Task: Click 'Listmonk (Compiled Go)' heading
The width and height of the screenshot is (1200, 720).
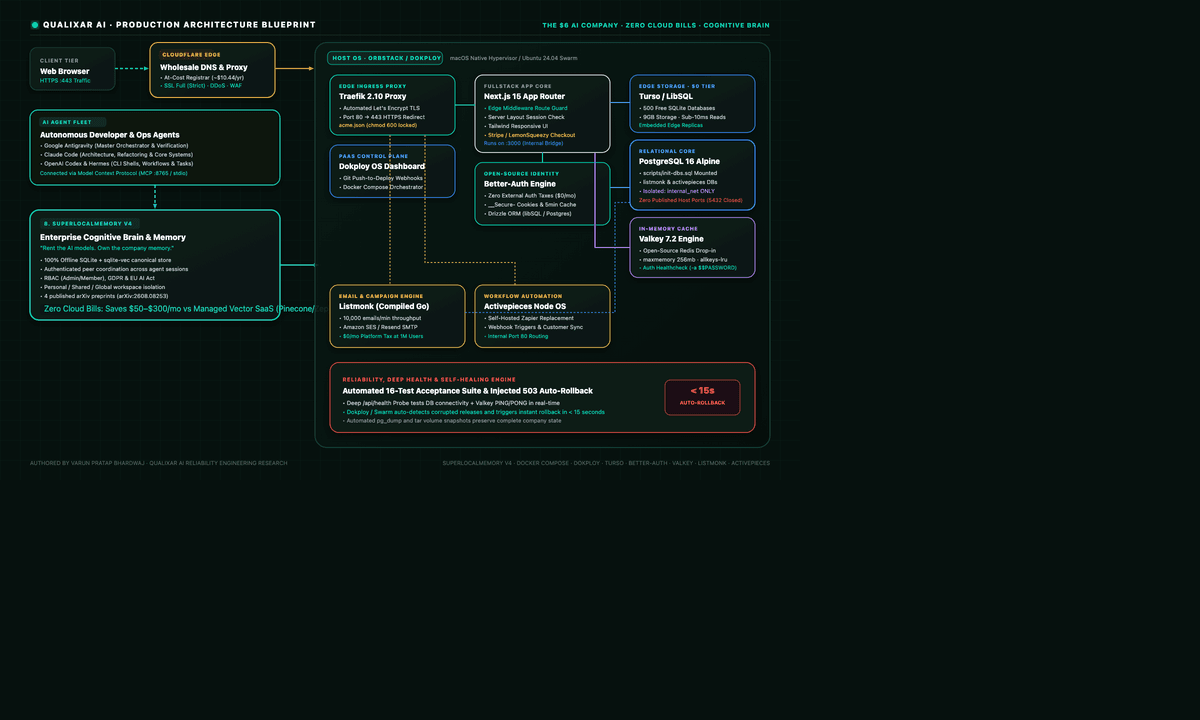Action: [384, 306]
